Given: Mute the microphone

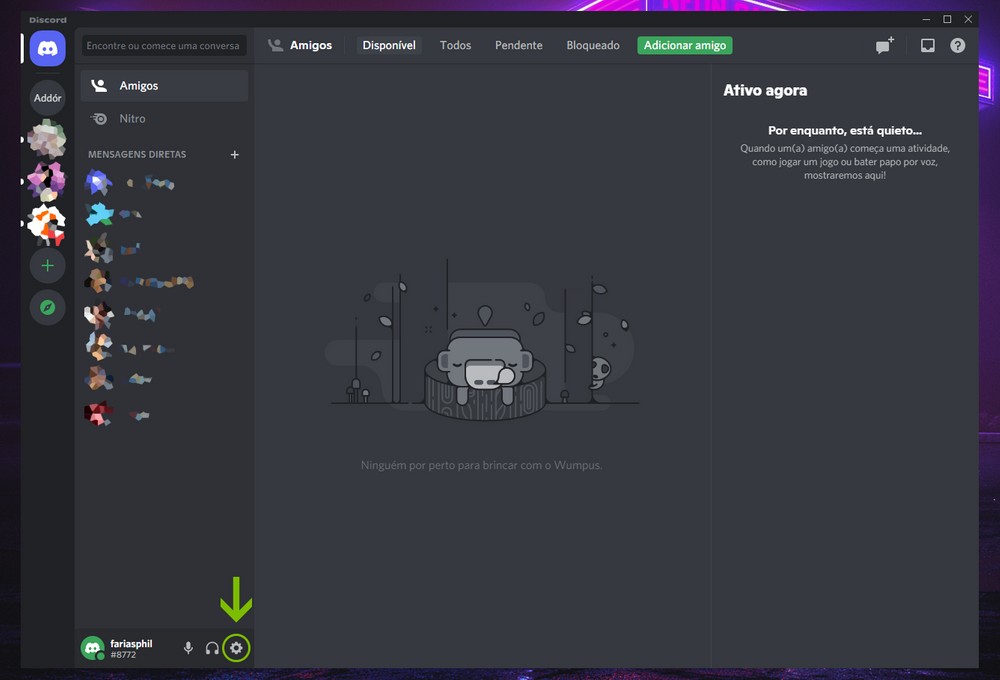Looking at the screenshot, I should point(188,648).
